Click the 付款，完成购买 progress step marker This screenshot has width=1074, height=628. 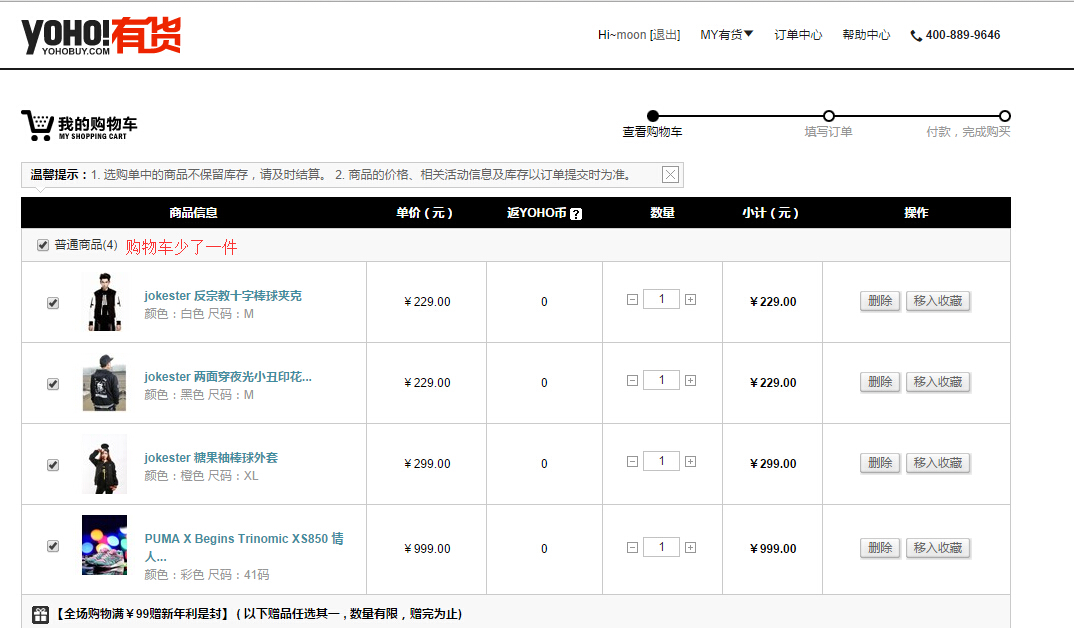point(1005,116)
